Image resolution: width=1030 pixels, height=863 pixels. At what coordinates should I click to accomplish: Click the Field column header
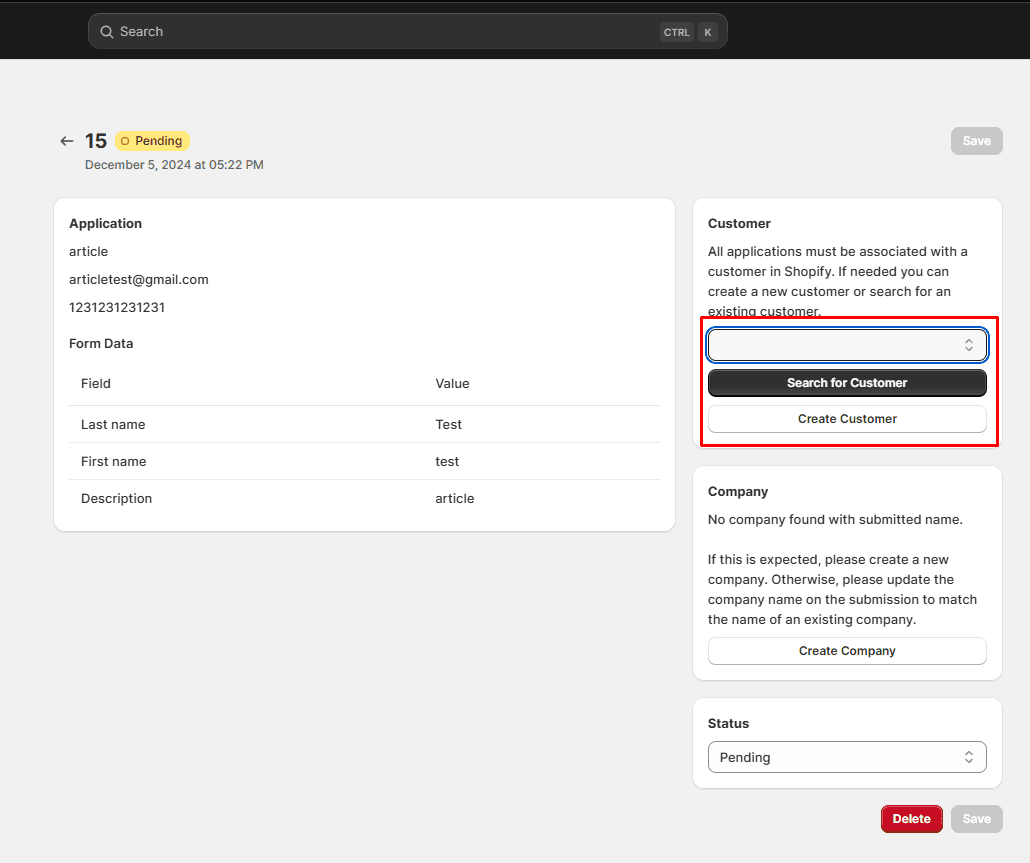[x=96, y=384]
